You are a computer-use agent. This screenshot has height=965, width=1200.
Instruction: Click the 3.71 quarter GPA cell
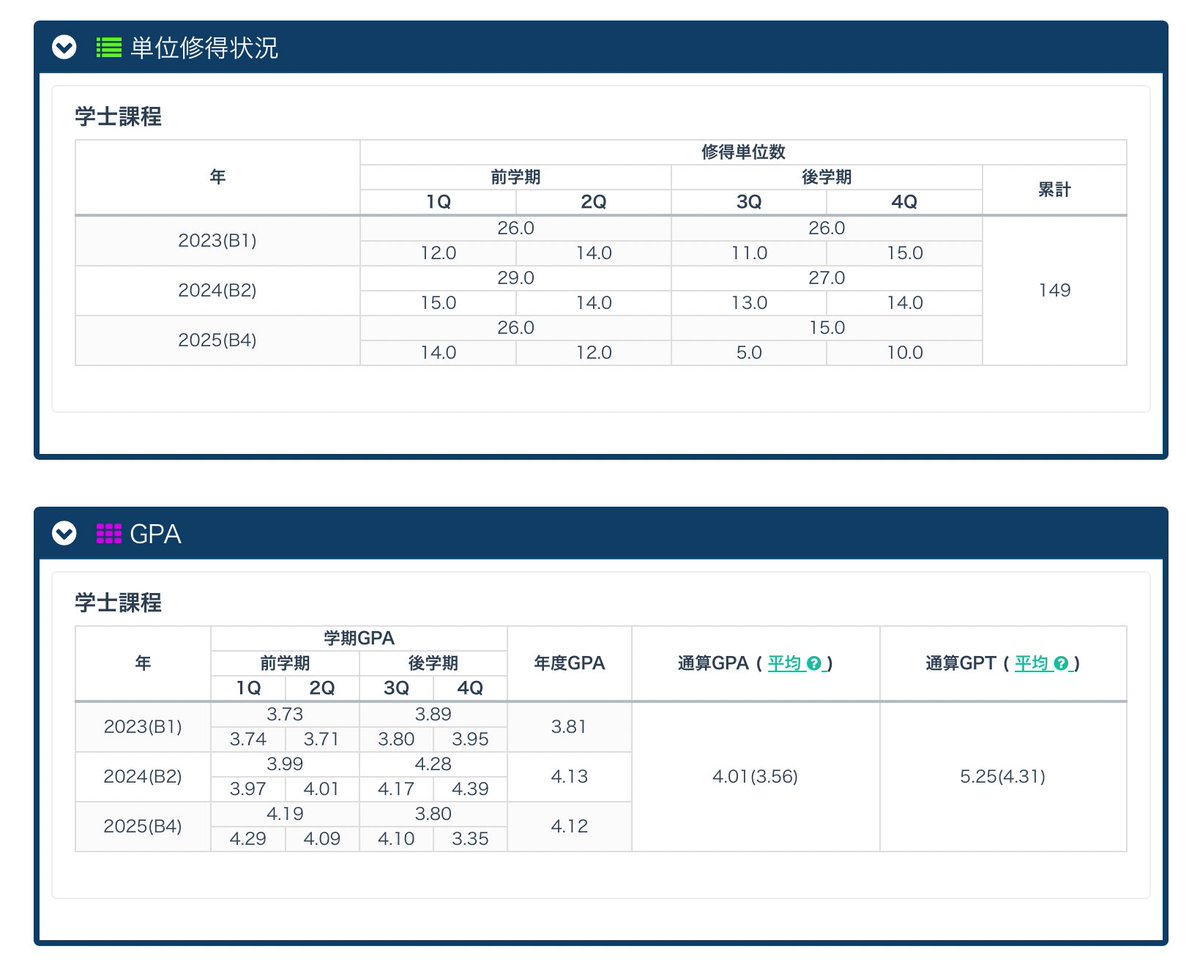pos(322,739)
